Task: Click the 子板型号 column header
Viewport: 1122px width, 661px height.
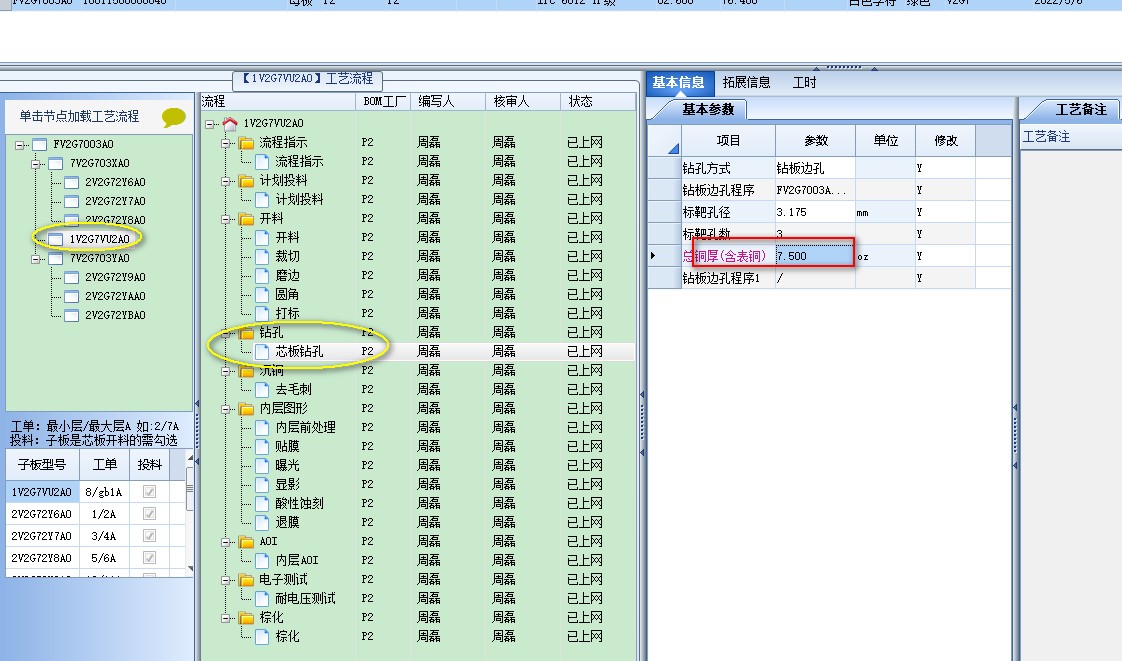Action: coord(42,464)
